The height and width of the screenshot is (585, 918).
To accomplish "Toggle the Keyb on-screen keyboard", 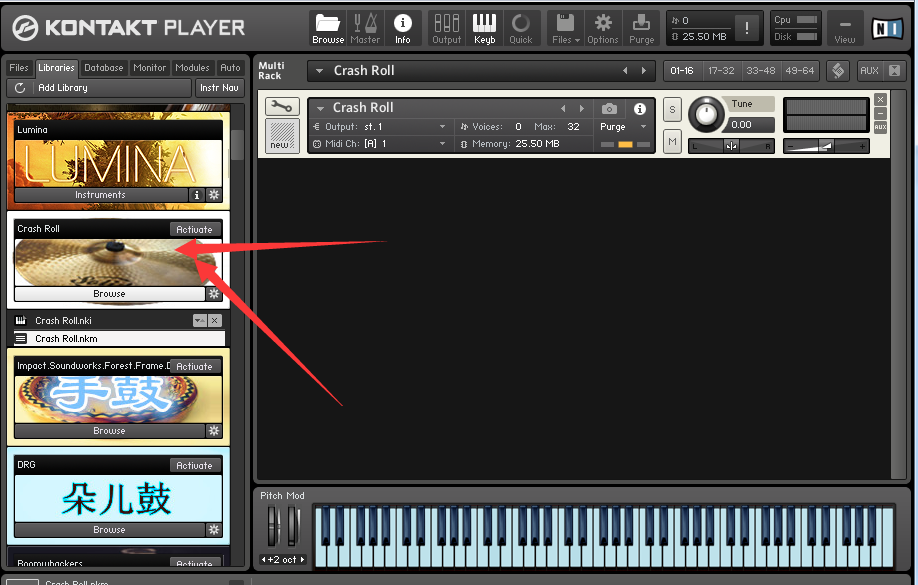I will [484, 28].
